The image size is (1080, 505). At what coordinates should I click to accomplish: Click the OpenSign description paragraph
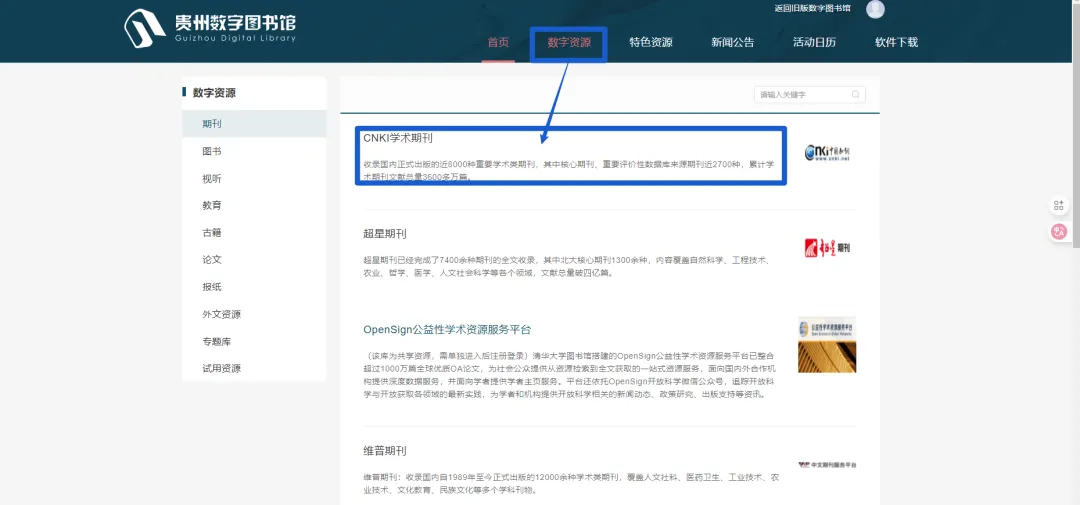pos(569,375)
